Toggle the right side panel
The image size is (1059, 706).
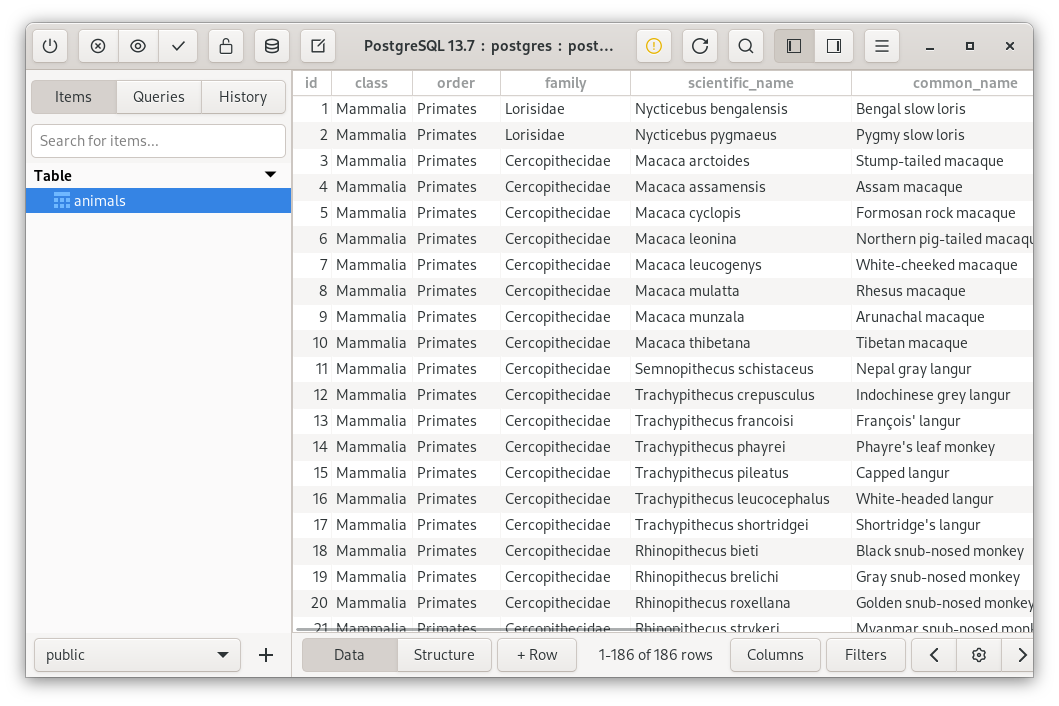836,46
